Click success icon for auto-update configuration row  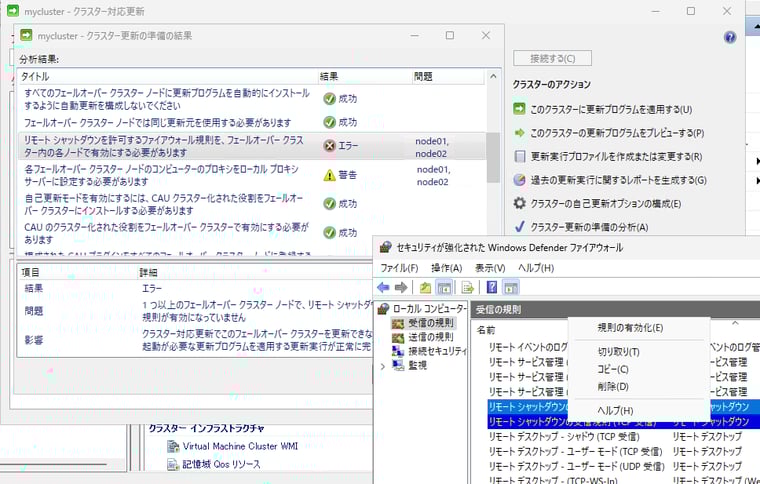tap(330, 98)
